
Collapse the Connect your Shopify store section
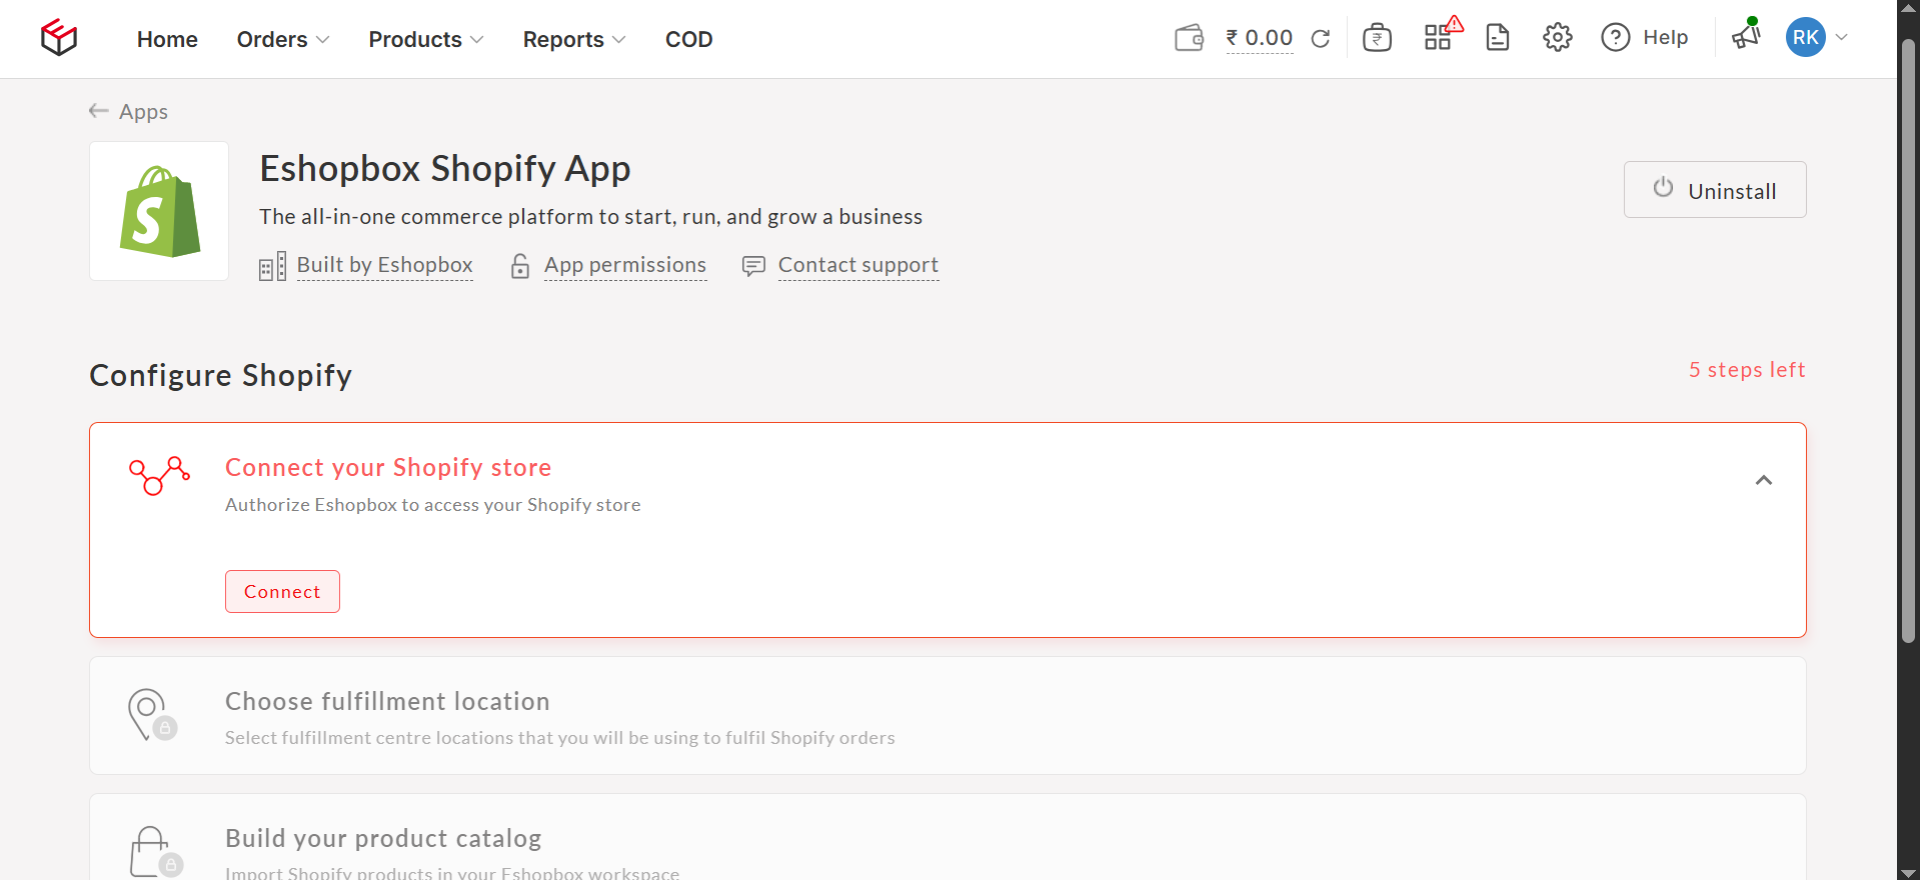pos(1763,480)
